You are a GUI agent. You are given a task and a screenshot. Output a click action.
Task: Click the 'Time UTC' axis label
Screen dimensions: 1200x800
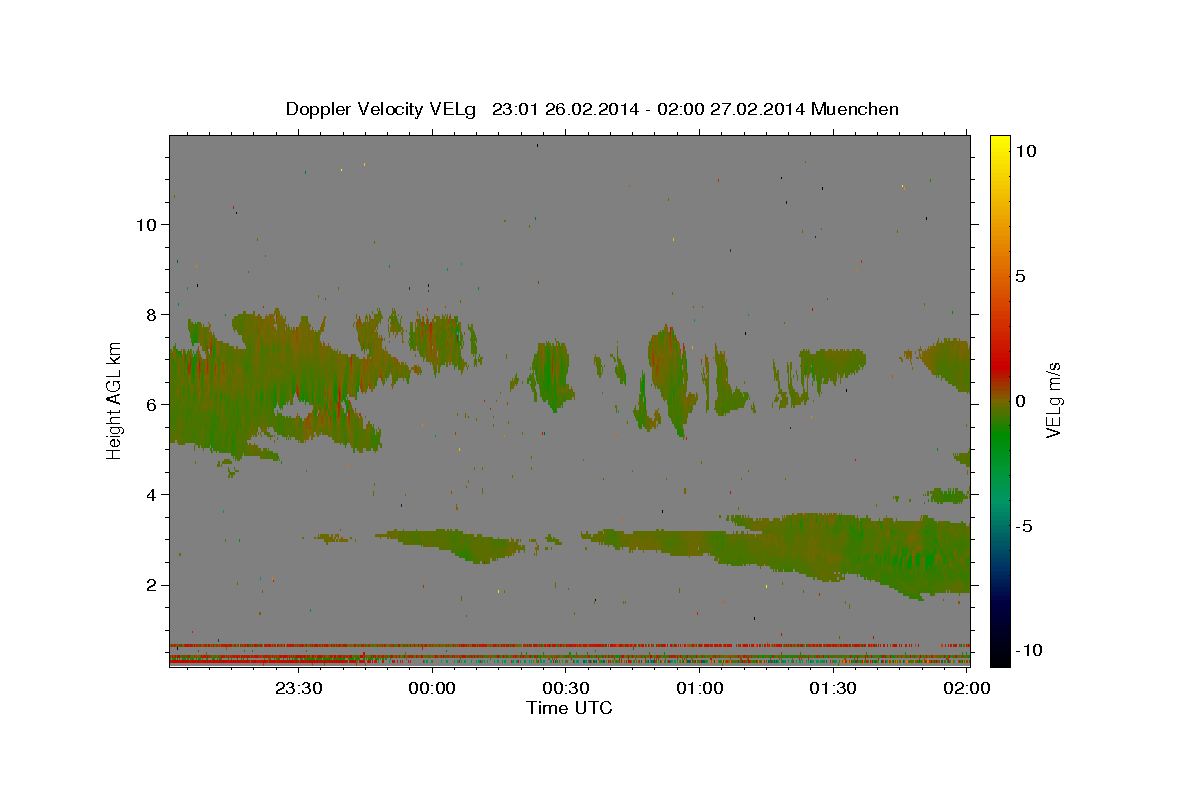tap(569, 708)
